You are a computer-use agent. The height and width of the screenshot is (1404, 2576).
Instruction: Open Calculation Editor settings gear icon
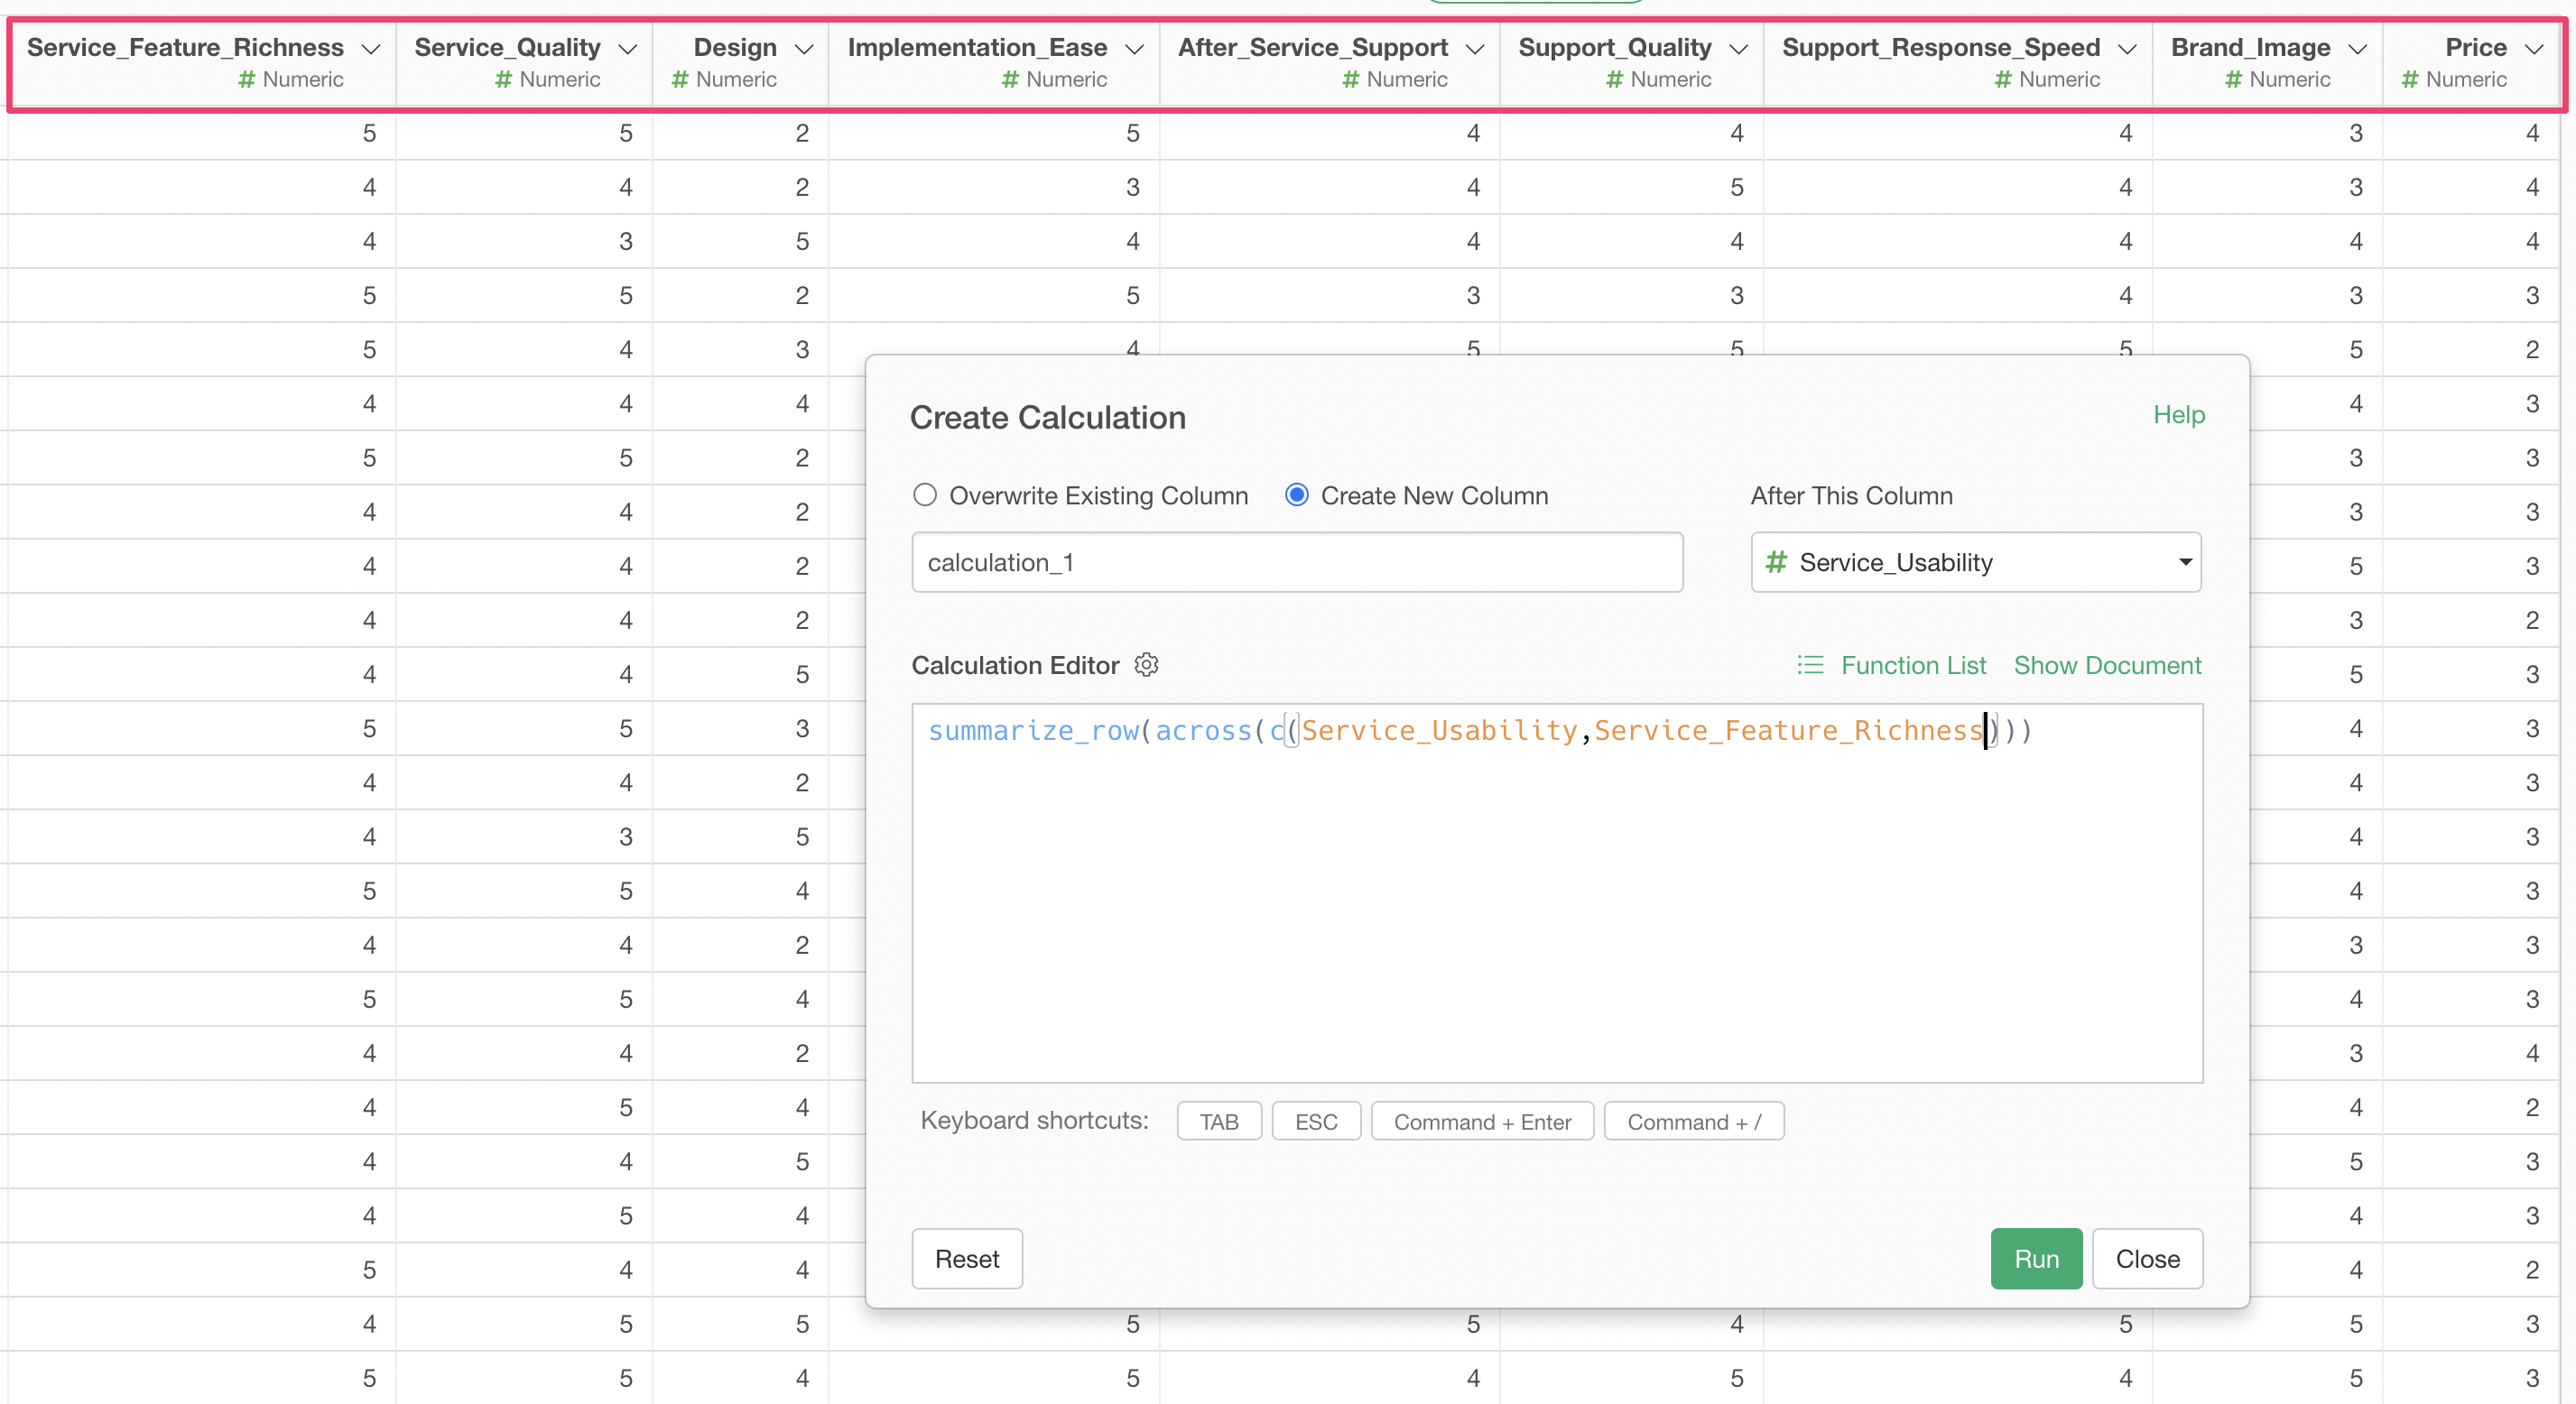click(1146, 665)
